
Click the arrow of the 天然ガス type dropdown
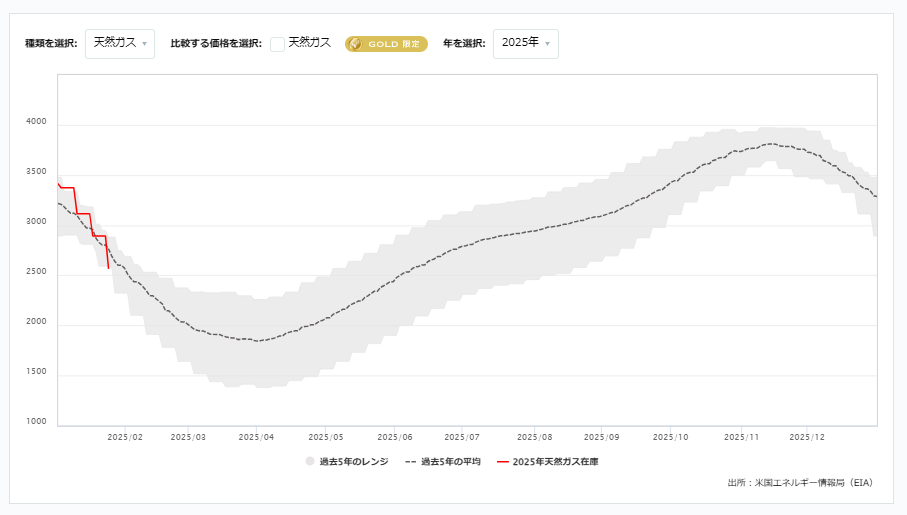(x=145, y=44)
